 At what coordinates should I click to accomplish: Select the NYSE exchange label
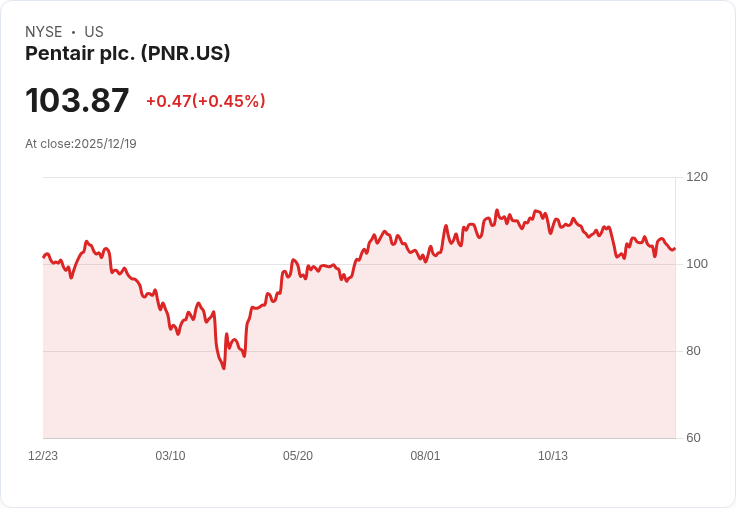(44, 32)
